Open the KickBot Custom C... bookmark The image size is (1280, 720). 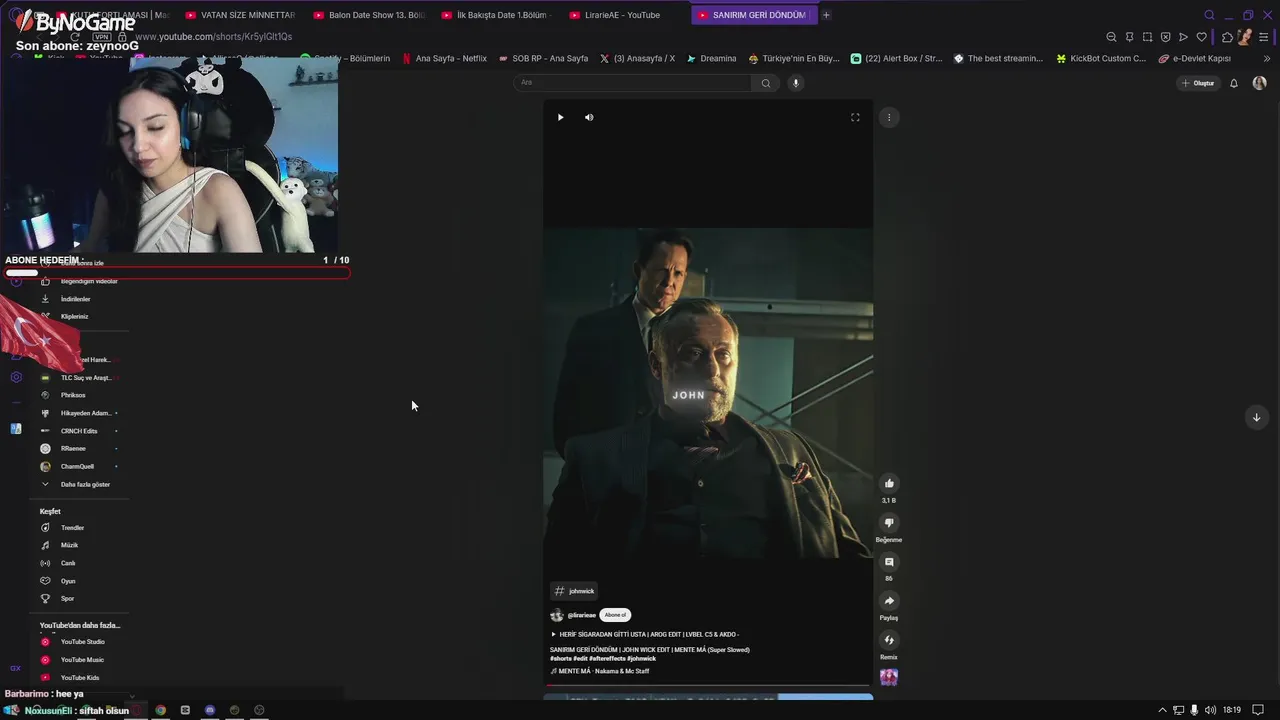(x=1101, y=58)
